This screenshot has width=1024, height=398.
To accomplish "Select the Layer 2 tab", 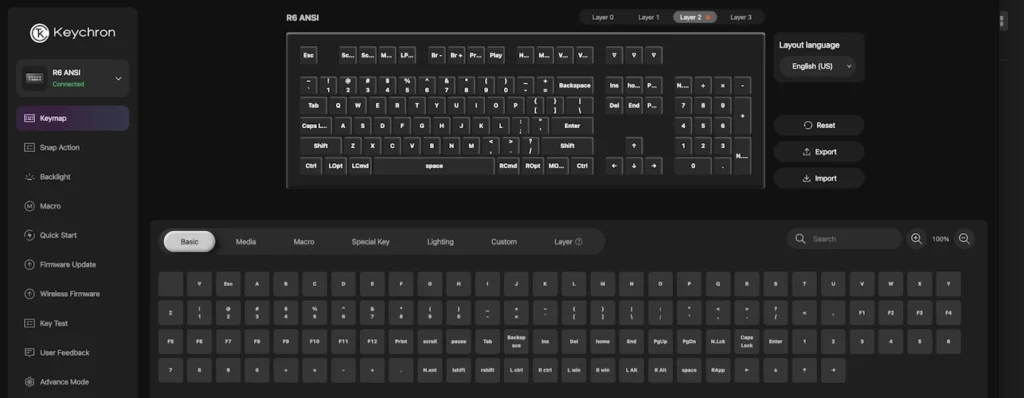I will tap(695, 18).
